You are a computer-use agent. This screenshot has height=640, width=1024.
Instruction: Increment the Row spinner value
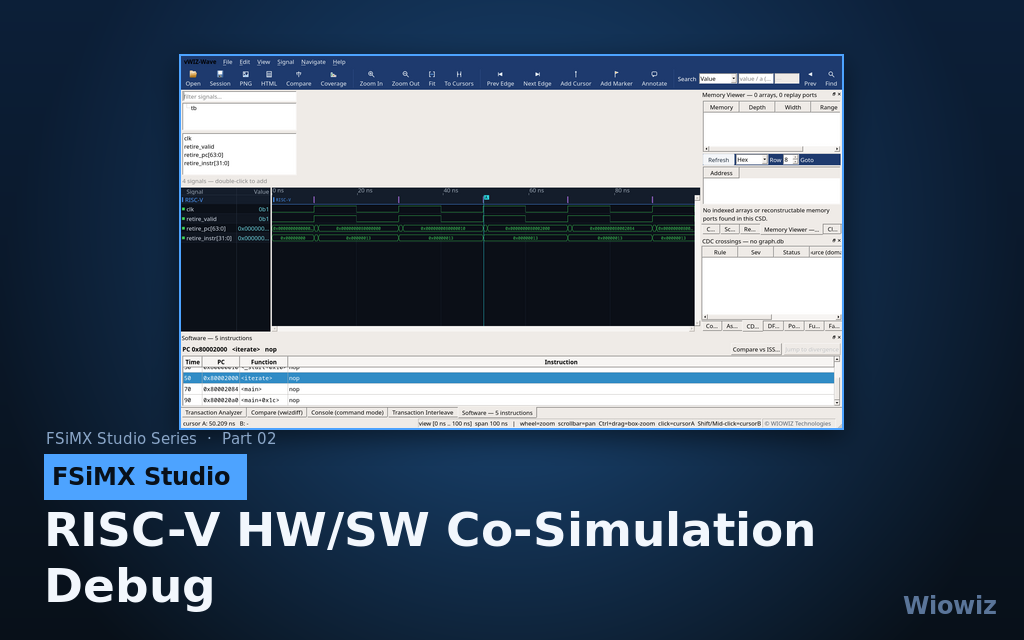click(x=795, y=158)
